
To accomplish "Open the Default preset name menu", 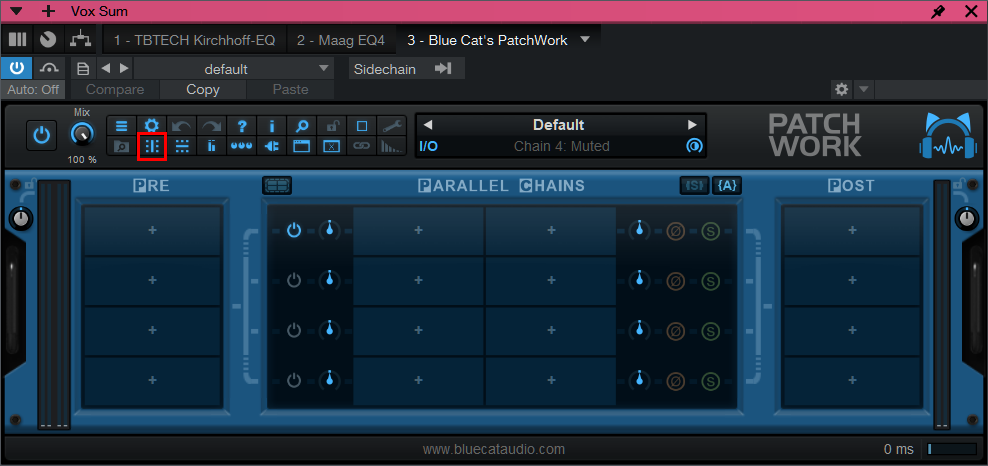I will (x=559, y=125).
